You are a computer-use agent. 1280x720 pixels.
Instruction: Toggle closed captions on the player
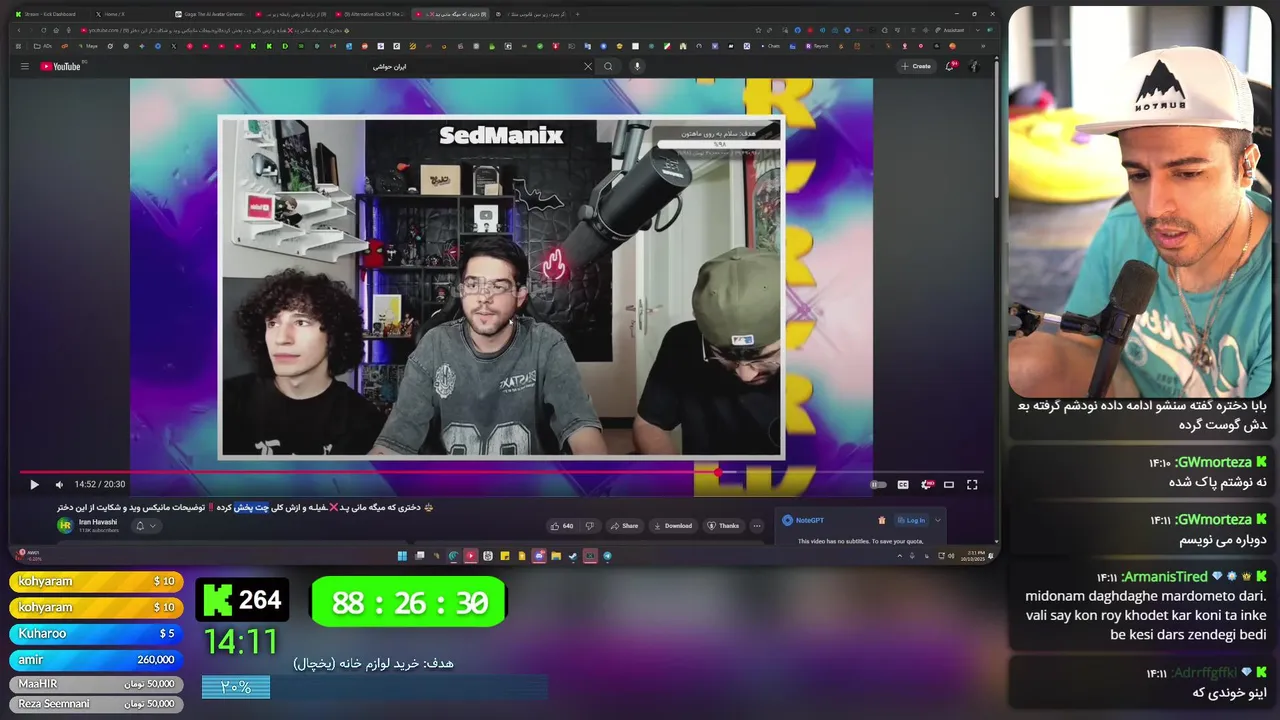[x=903, y=484]
